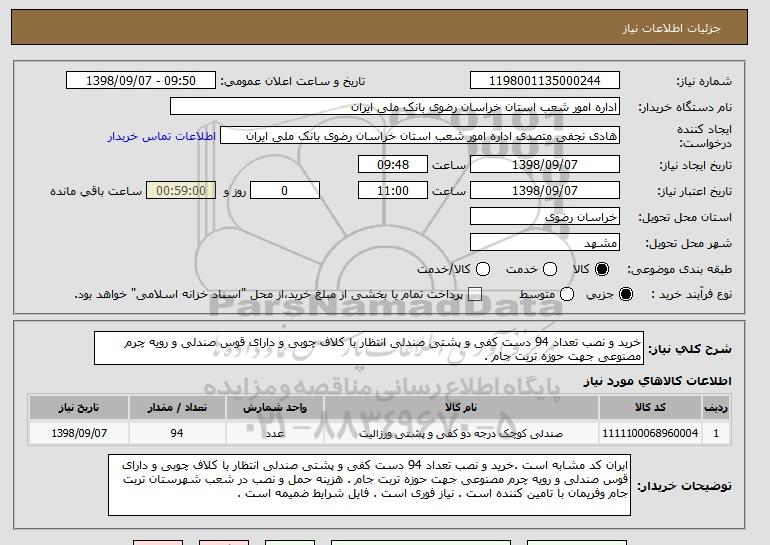This screenshot has height=545, width=770.
Task: Choose the جزیی purchase process option
Action: [626, 294]
